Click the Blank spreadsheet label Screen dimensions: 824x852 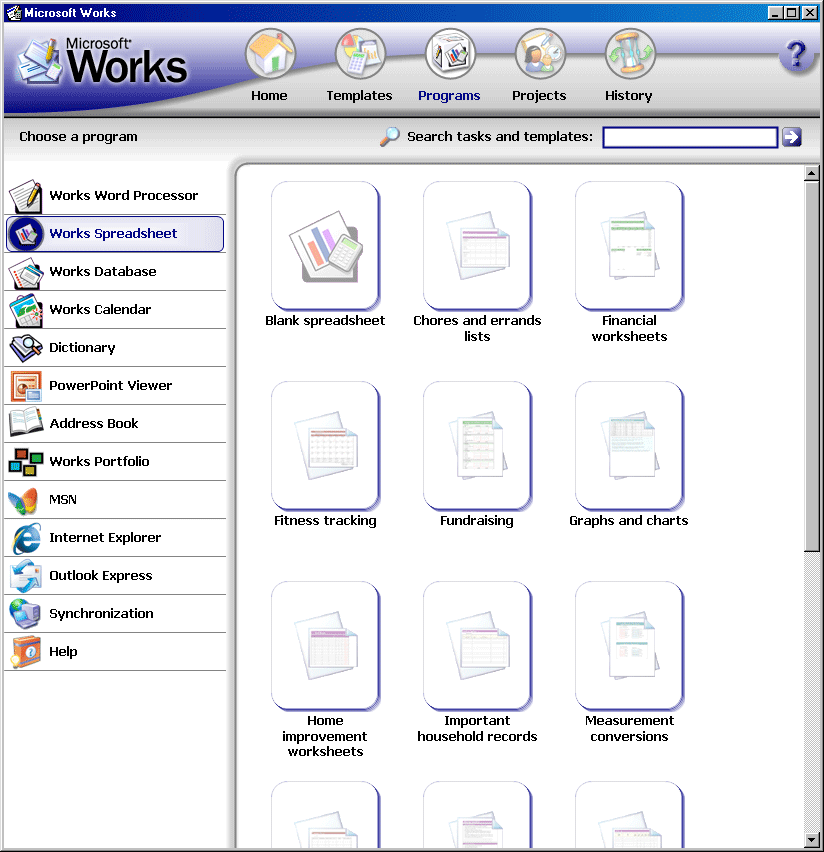pos(325,321)
